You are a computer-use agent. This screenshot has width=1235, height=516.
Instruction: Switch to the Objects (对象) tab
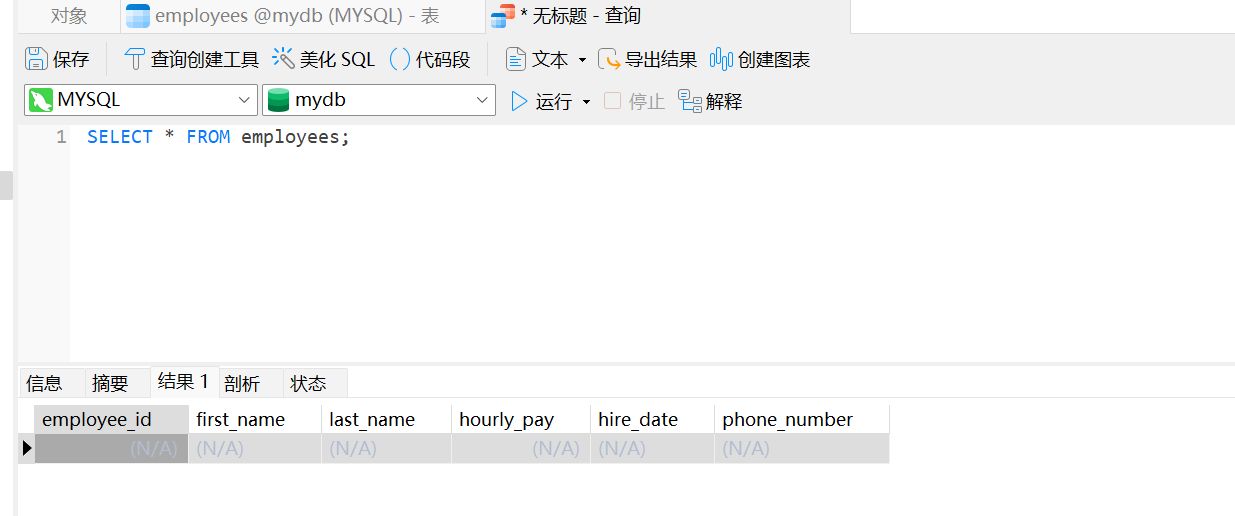(68, 16)
